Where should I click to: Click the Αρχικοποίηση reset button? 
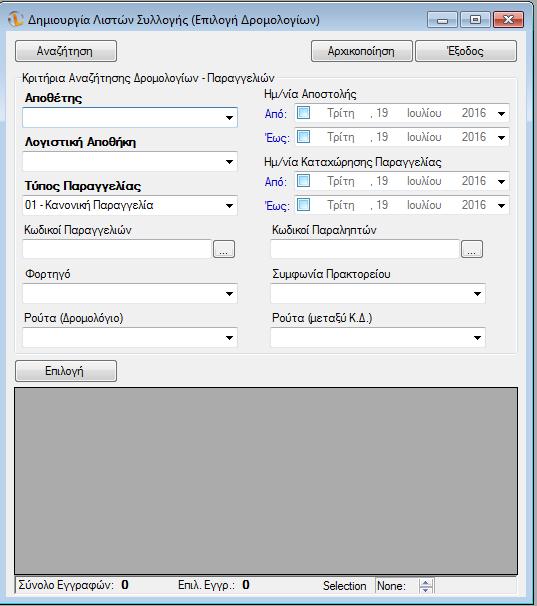(x=361, y=51)
